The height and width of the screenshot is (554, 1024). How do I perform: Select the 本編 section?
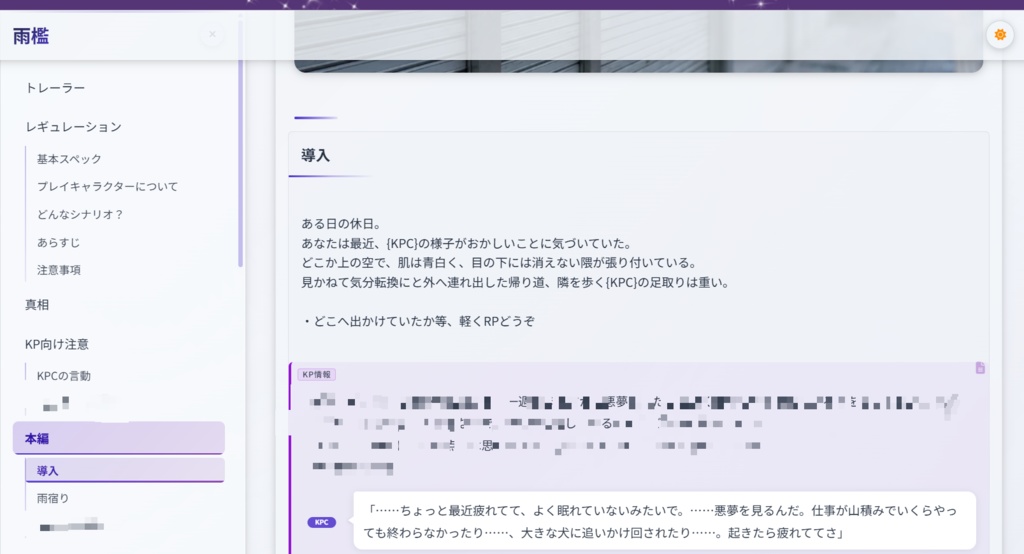[119, 438]
